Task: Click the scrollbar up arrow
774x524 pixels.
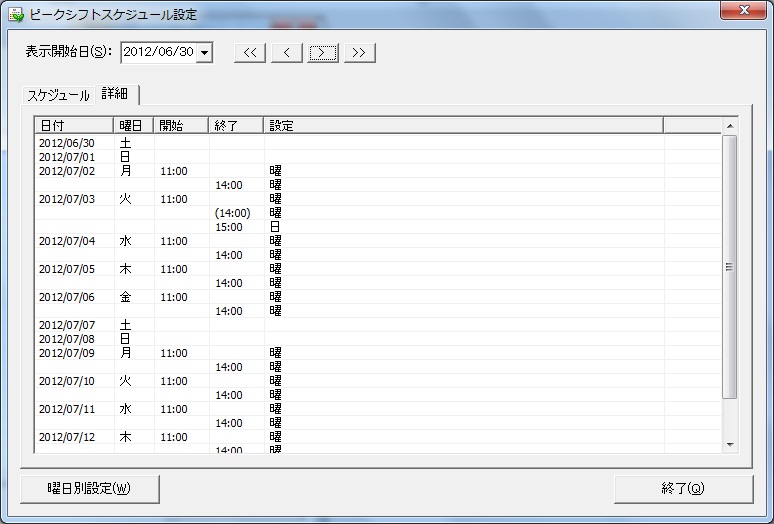Action: pos(730,126)
